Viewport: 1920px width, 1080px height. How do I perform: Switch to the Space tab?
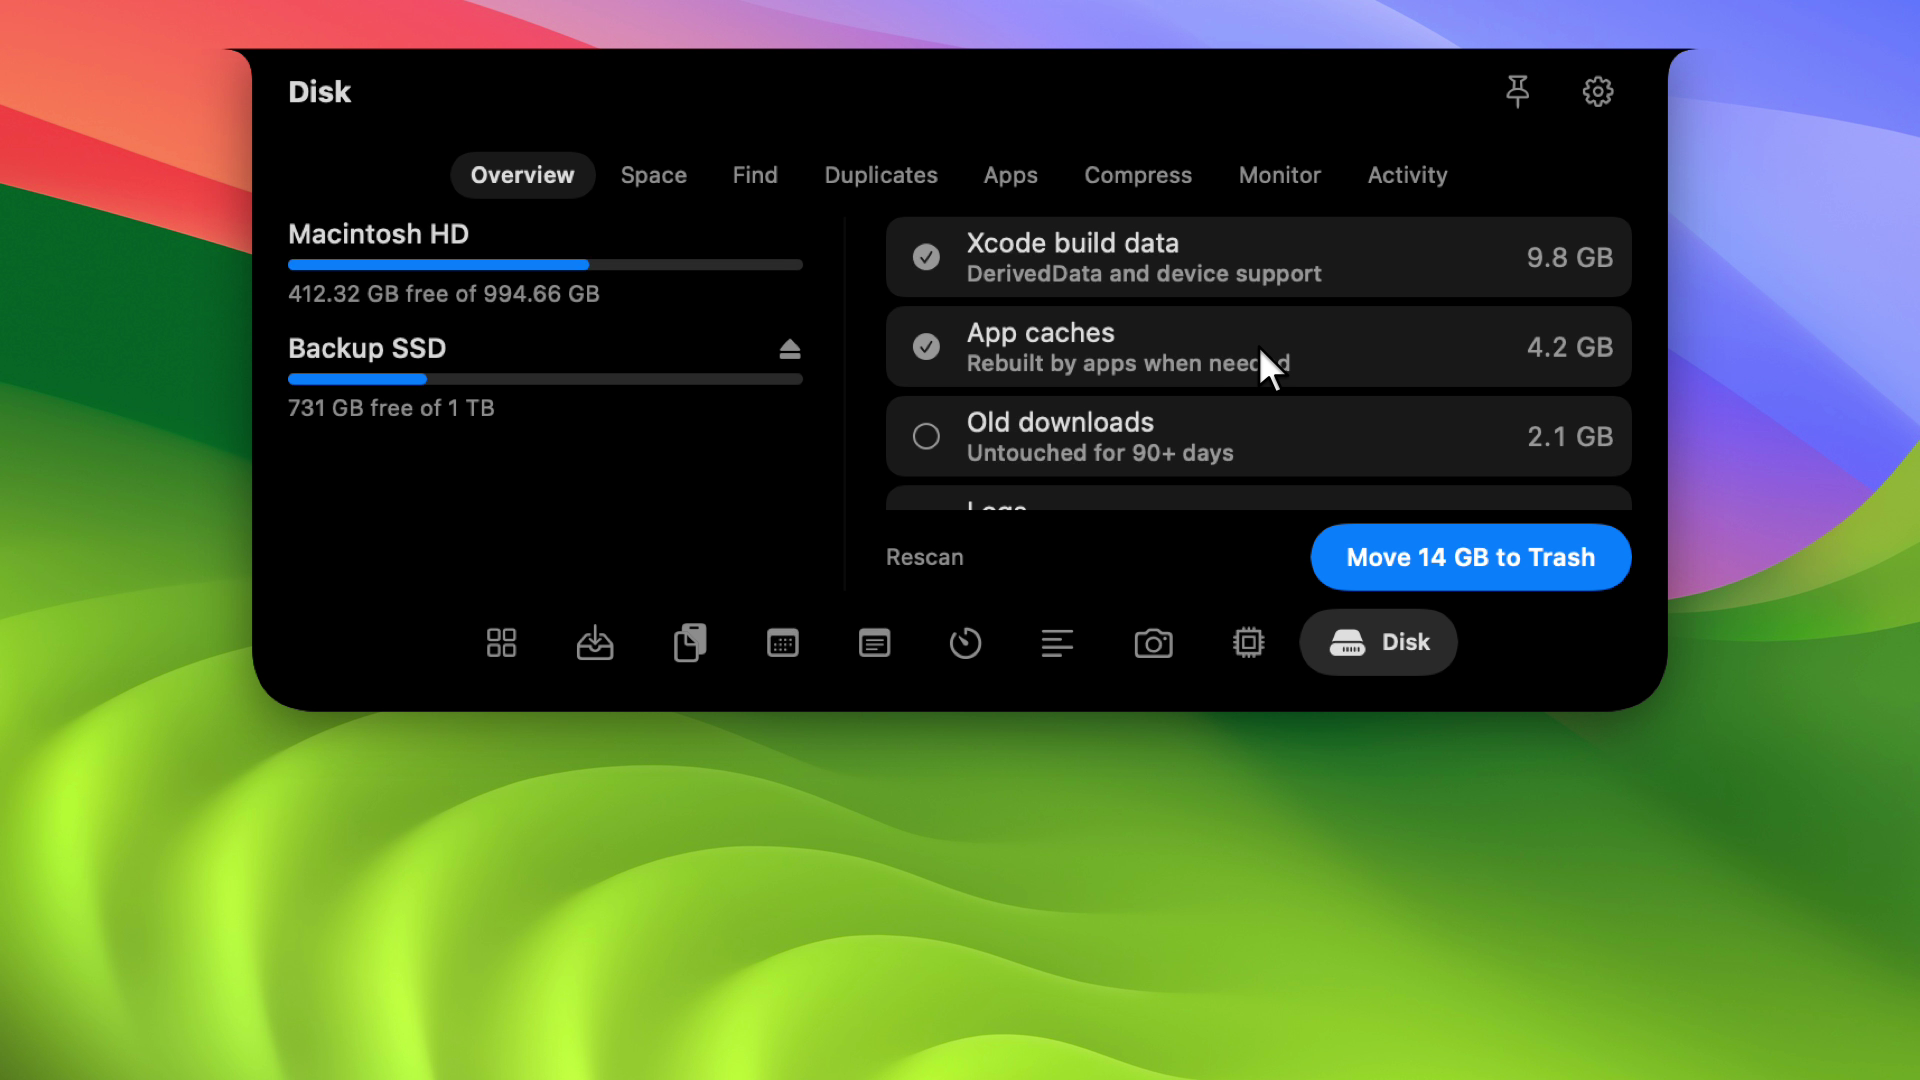(x=653, y=175)
